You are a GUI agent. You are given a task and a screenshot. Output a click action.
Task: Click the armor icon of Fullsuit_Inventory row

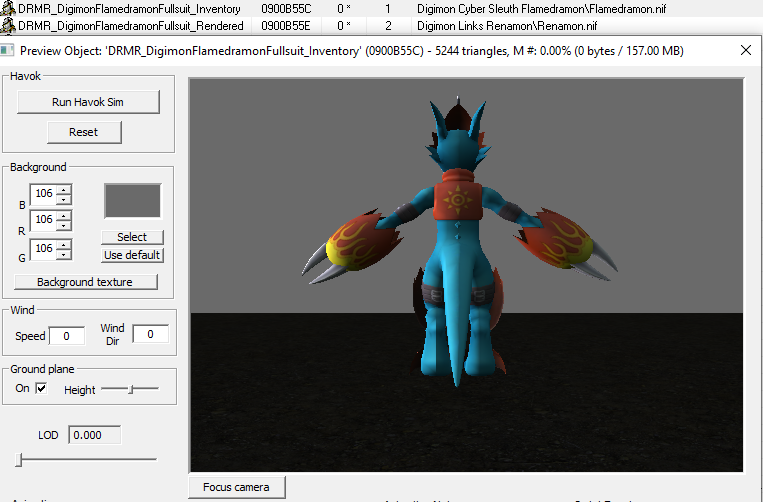[x=8, y=8]
